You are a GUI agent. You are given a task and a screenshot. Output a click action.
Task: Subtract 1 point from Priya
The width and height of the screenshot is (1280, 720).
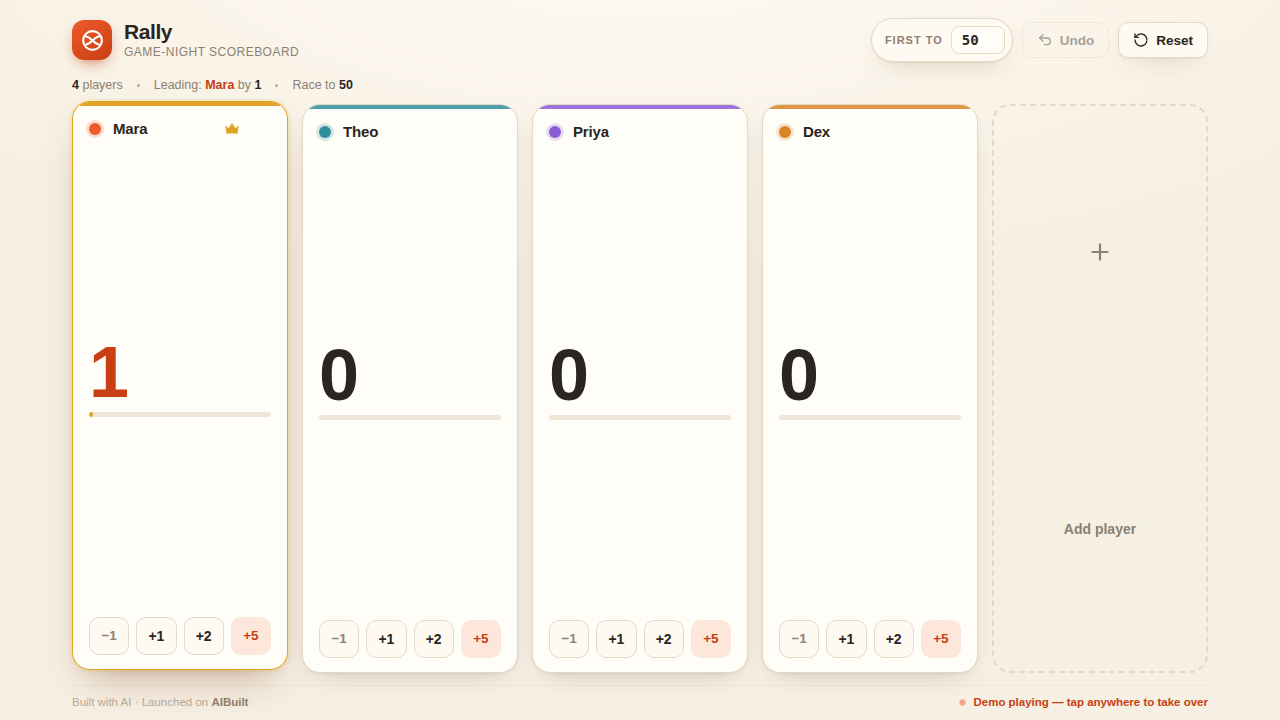tap(569, 639)
